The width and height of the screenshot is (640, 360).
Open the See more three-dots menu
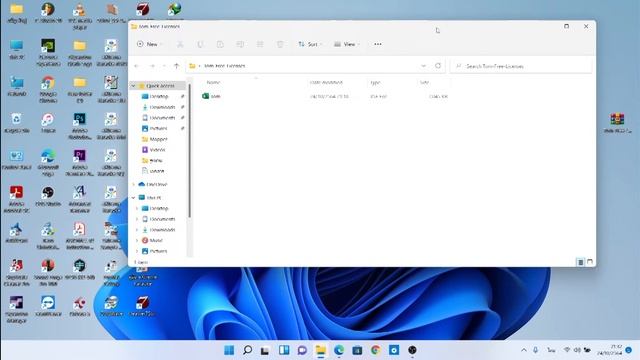[x=378, y=44]
